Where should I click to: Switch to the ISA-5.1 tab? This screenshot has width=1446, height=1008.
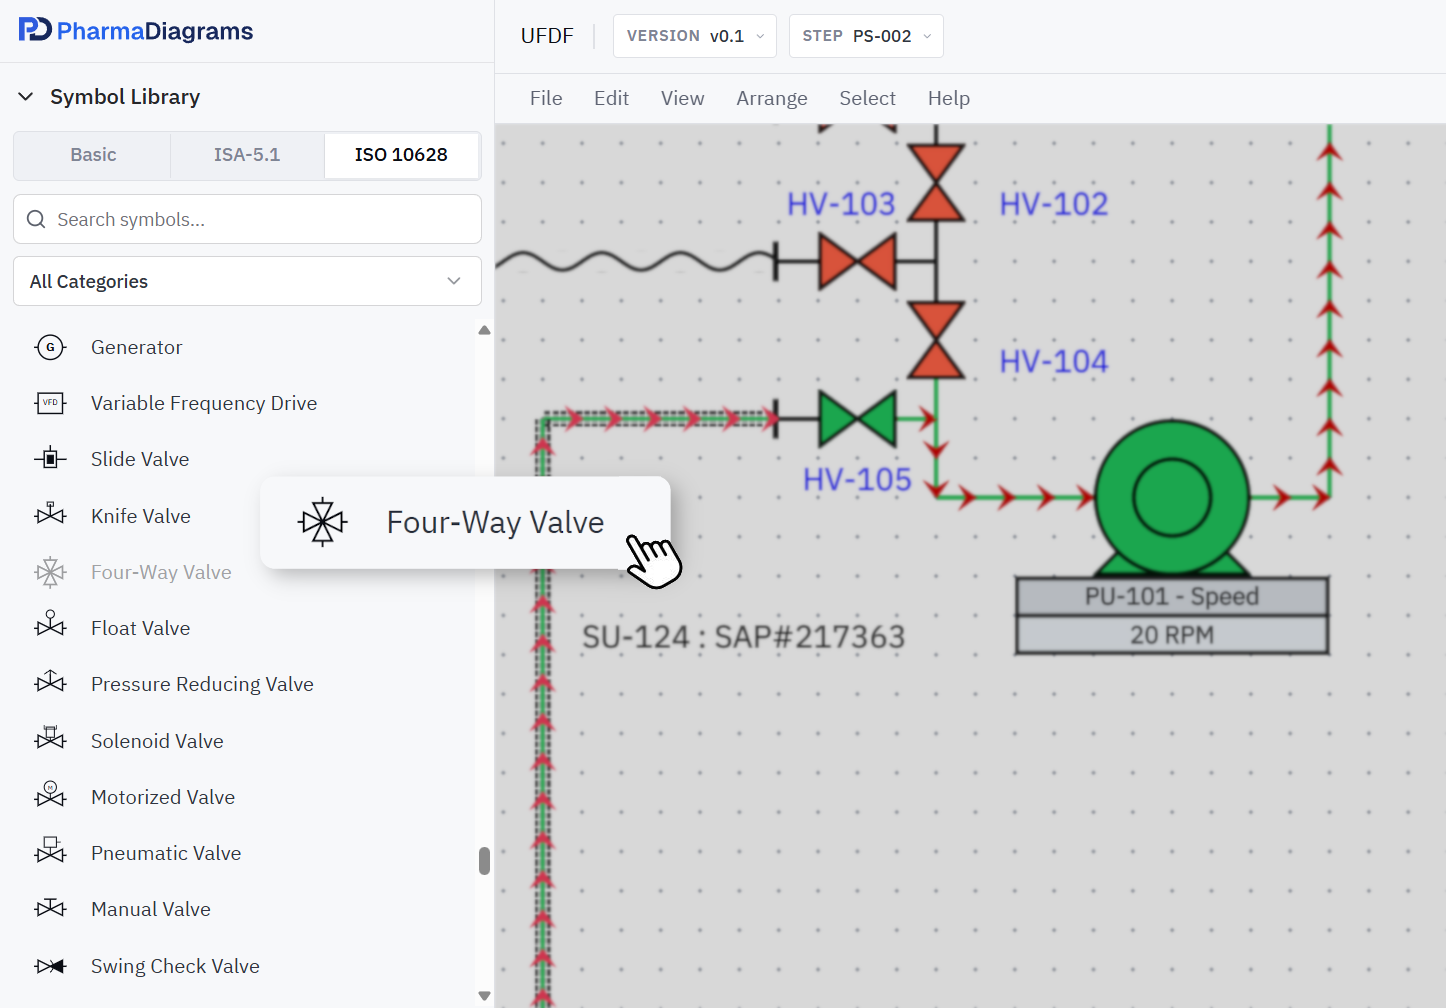tap(247, 155)
